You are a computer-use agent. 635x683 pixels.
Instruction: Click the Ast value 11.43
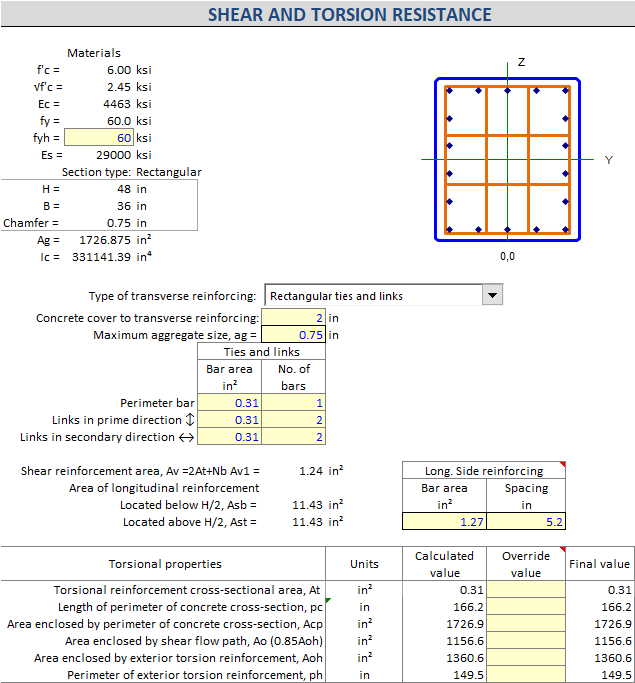307,522
